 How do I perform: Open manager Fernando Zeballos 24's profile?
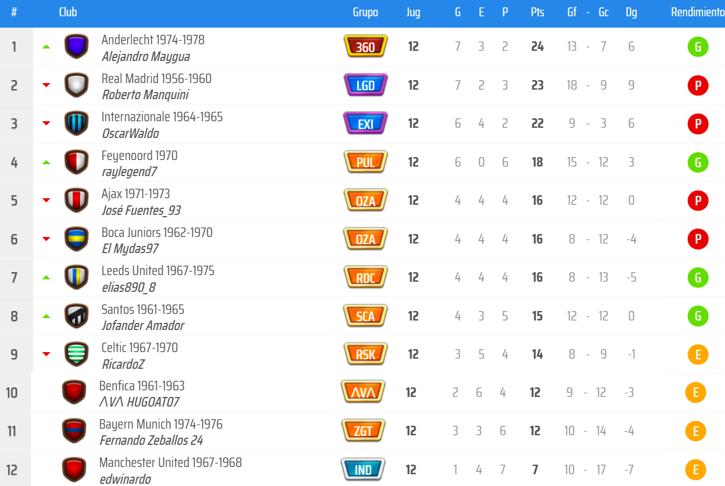tap(151, 440)
